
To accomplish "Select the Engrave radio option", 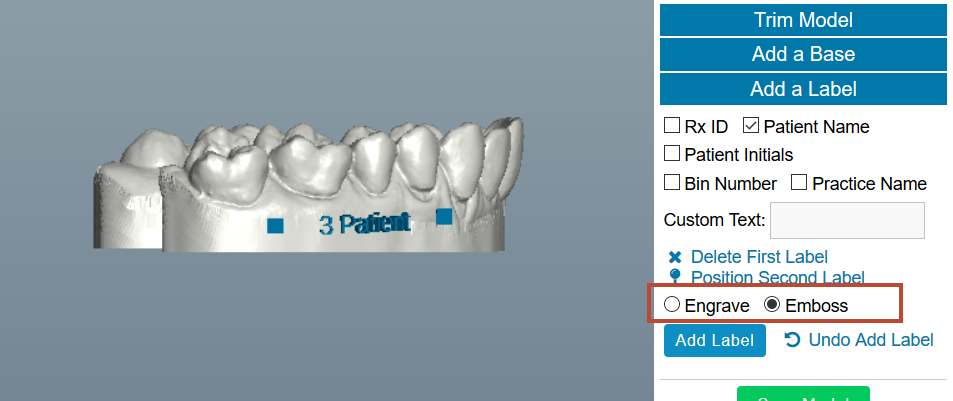I will pos(672,304).
